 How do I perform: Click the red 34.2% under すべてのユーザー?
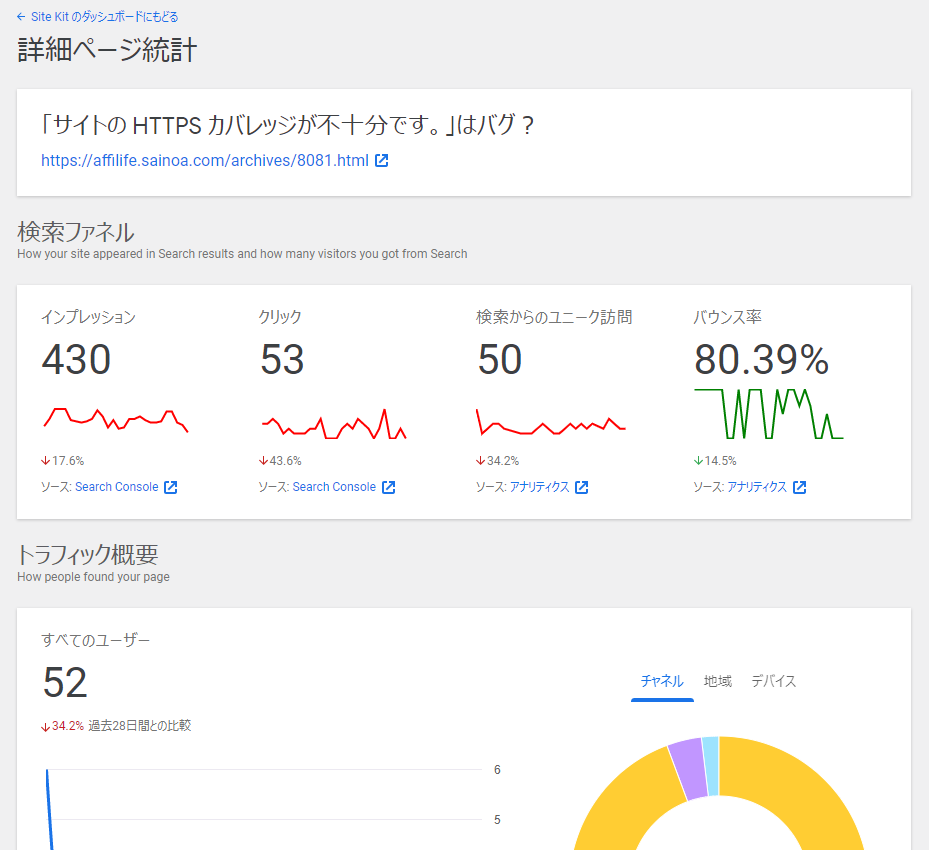(62, 726)
